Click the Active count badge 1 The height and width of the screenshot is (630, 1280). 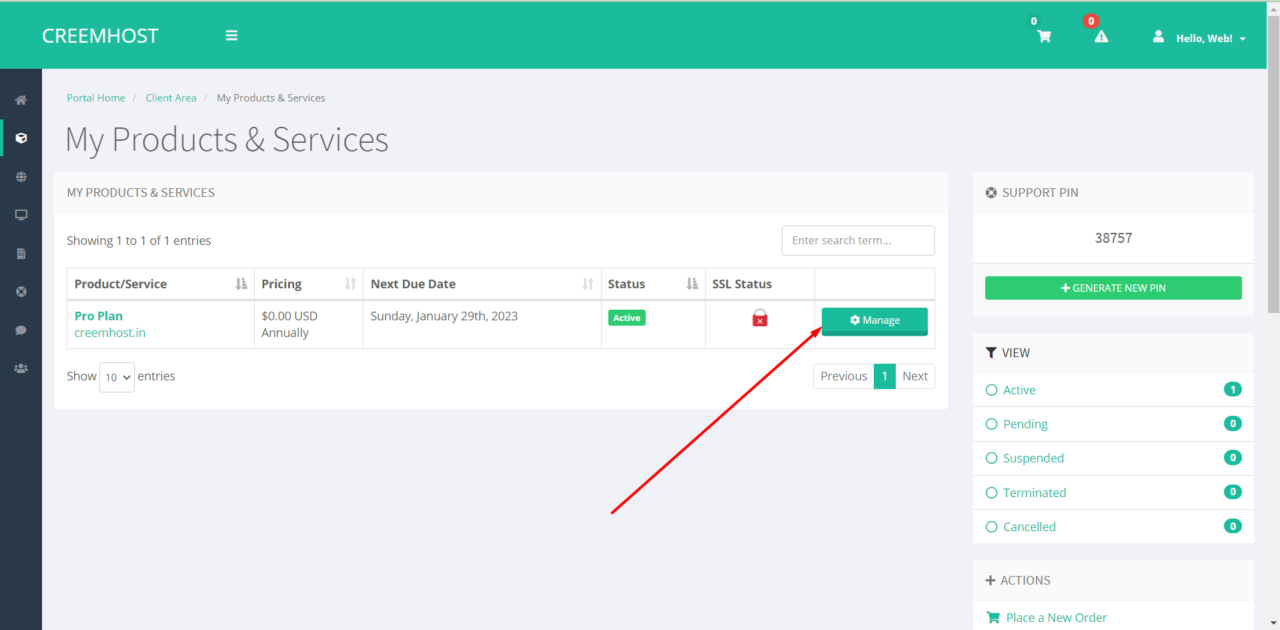tap(1233, 390)
